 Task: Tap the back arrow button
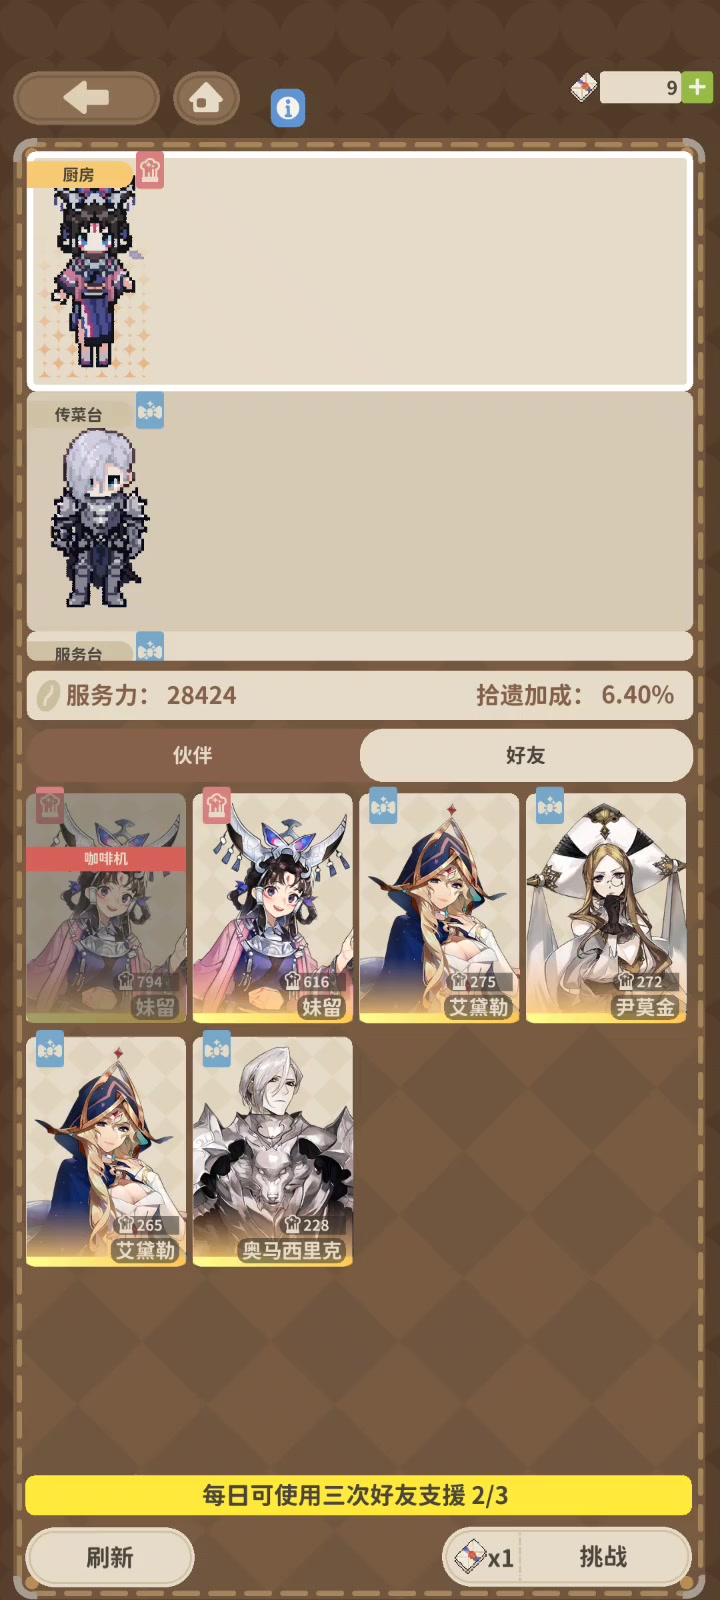(x=87, y=98)
